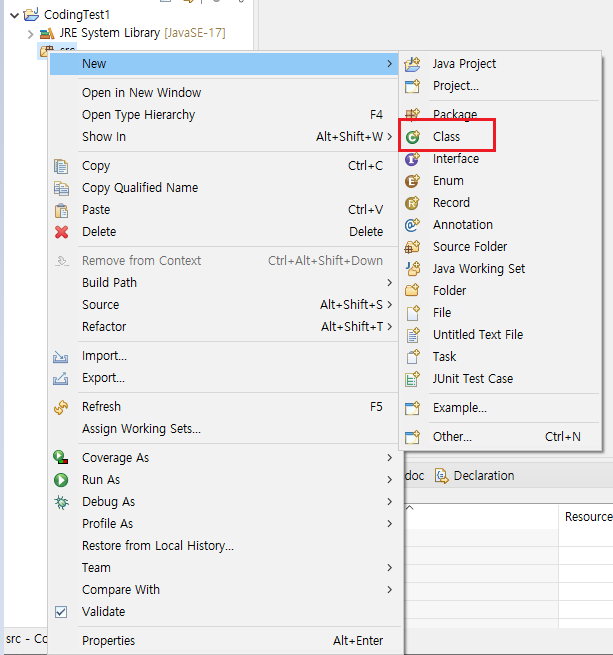Open the Team submenu arrow
This screenshot has height=655, width=613.
(x=389, y=568)
